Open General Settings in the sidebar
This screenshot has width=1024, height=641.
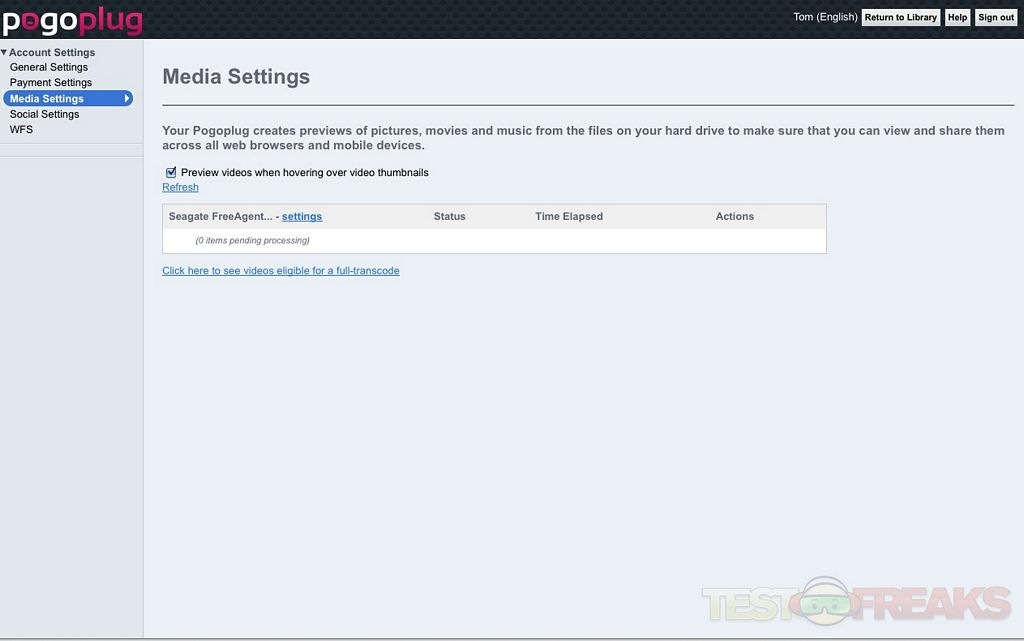(49, 67)
